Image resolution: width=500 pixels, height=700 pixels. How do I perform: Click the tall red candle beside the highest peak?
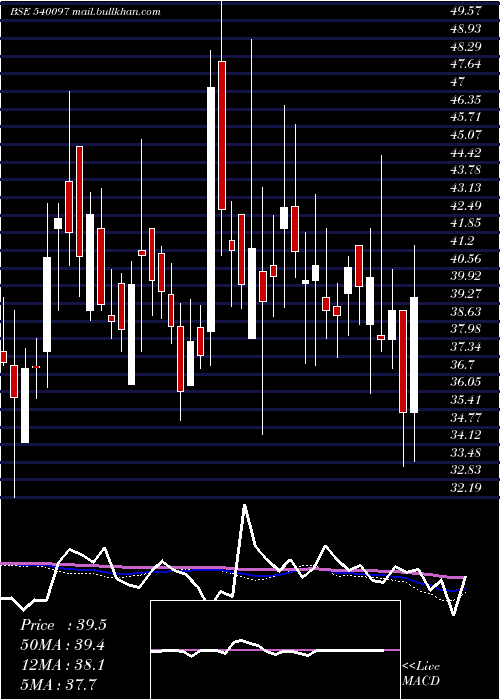pos(222,135)
